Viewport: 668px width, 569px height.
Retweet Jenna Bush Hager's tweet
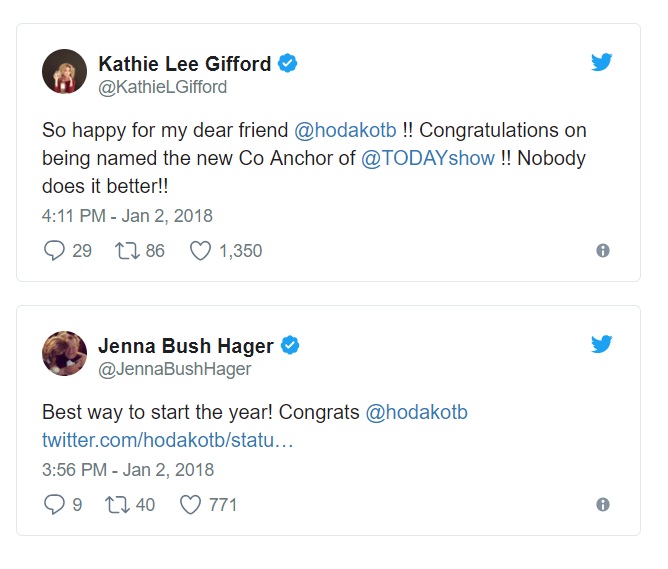(x=117, y=505)
